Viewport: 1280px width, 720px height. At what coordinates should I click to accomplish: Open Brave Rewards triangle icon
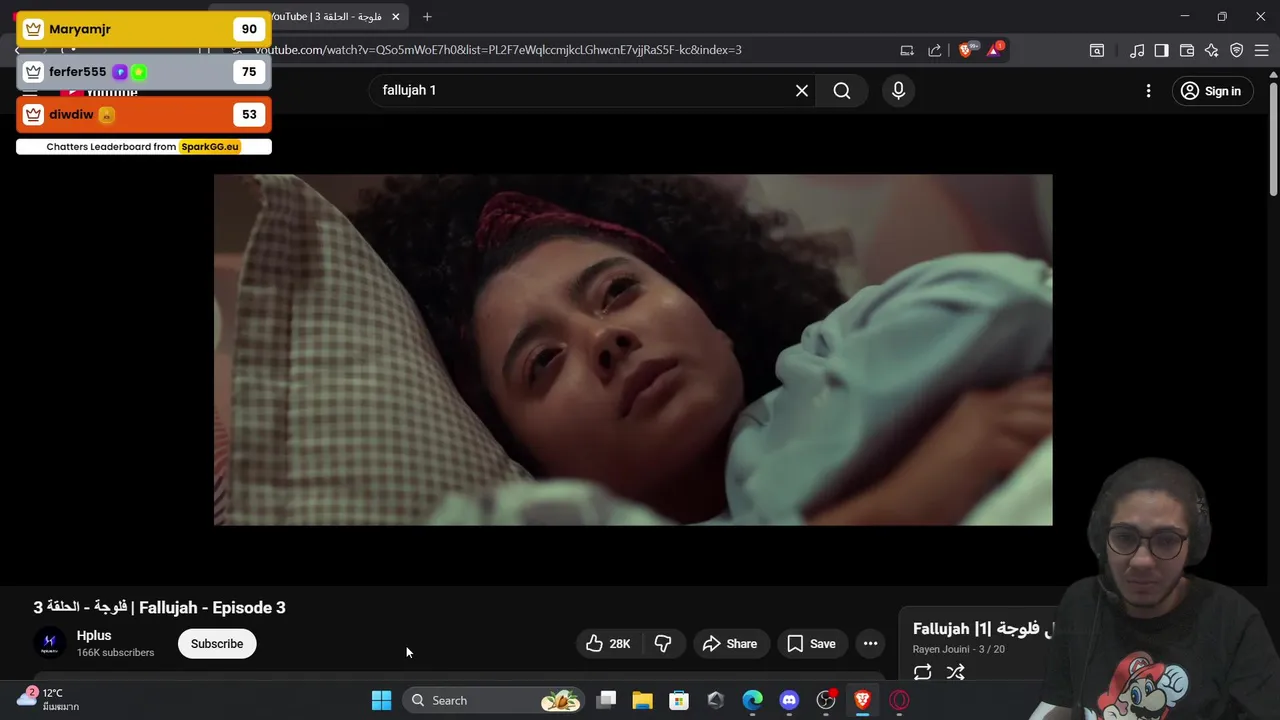click(x=995, y=50)
